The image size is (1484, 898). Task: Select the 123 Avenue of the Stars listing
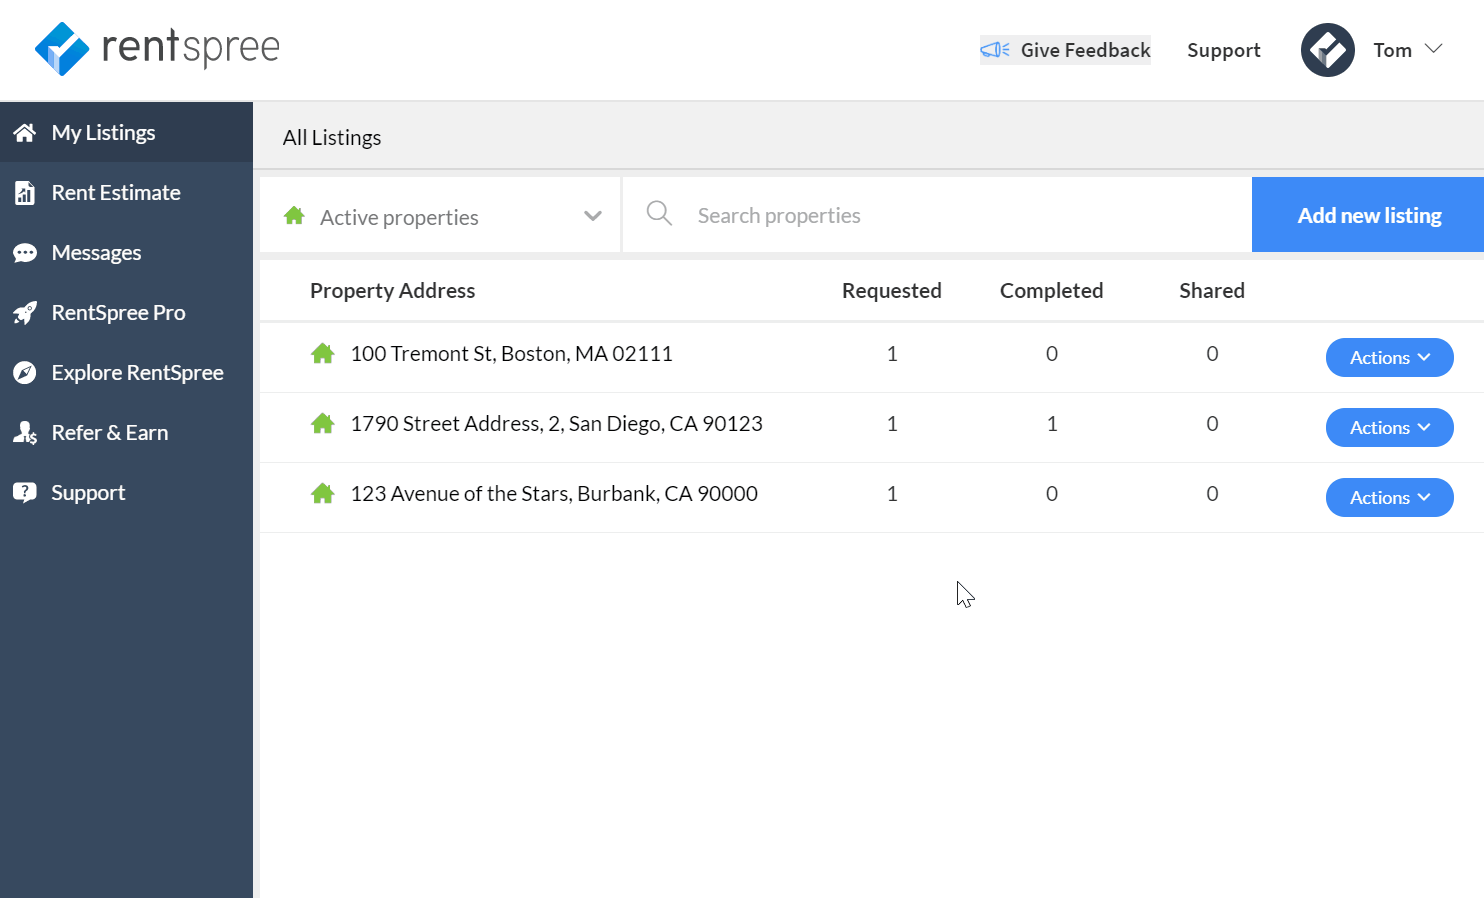point(554,493)
